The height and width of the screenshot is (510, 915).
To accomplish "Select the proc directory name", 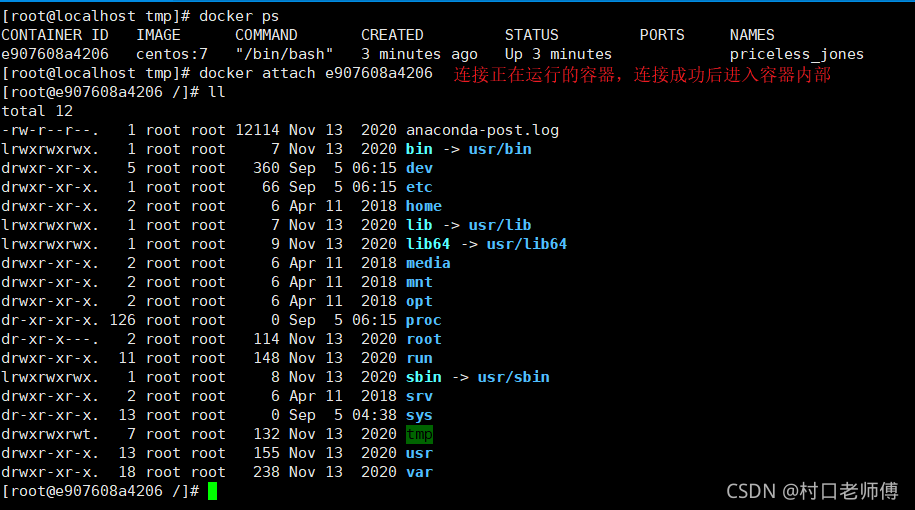I will (424, 320).
